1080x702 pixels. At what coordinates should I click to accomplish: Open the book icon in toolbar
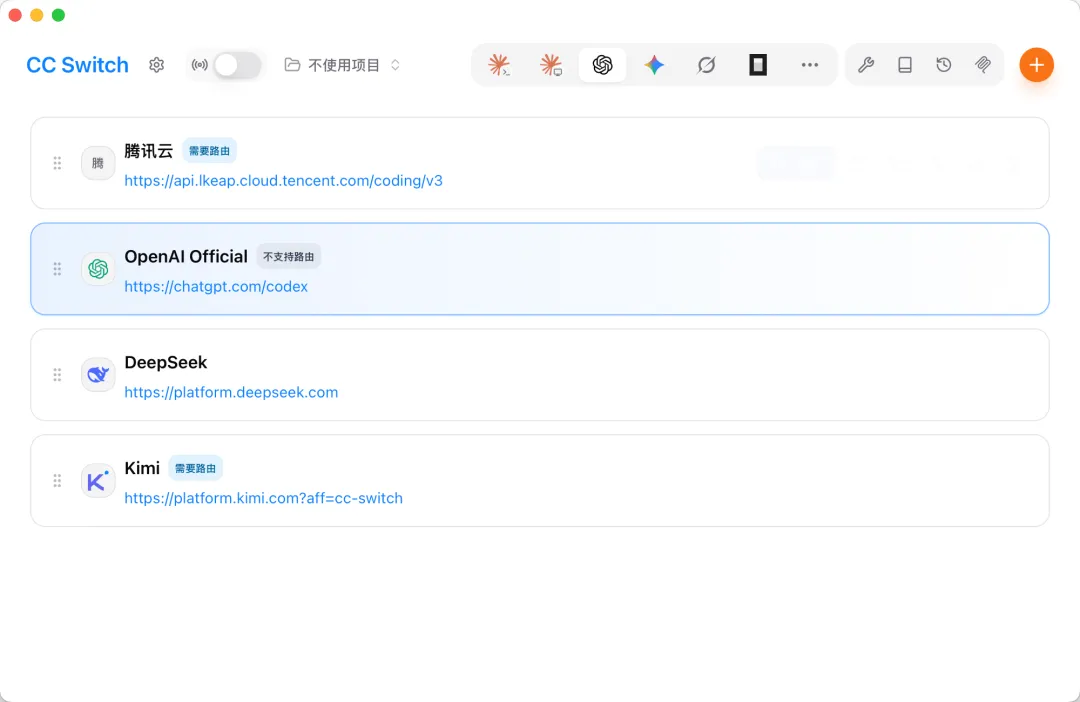point(905,65)
